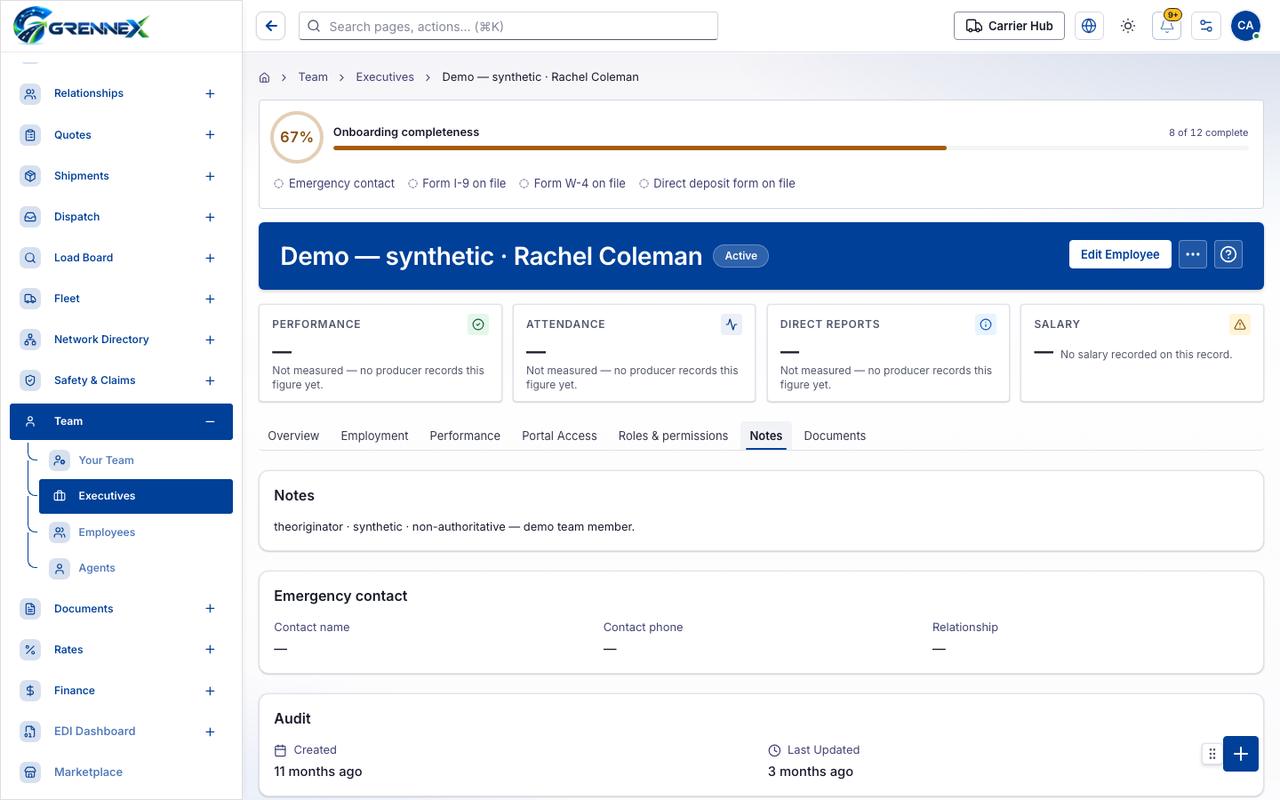Click the Direct Reports info icon
The width and height of the screenshot is (1280, 800).
tap(986, 324)
